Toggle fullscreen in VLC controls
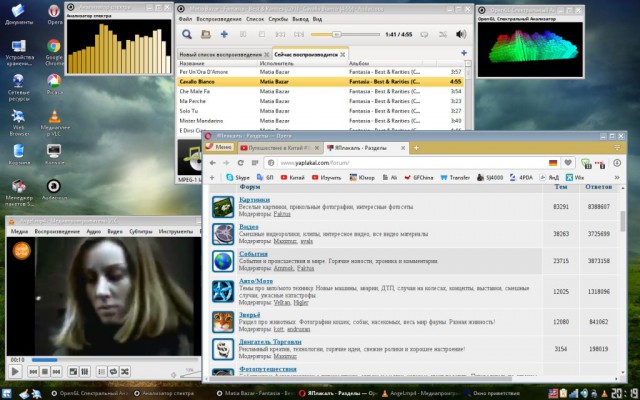This screenshot has width=640, height=400. click(73, 372)
